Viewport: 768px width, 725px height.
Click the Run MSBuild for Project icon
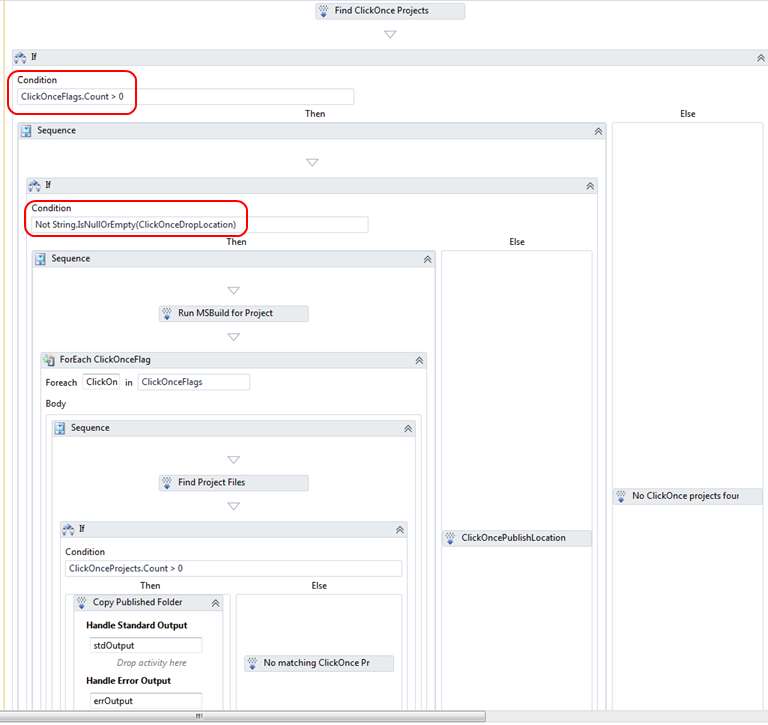167,314
